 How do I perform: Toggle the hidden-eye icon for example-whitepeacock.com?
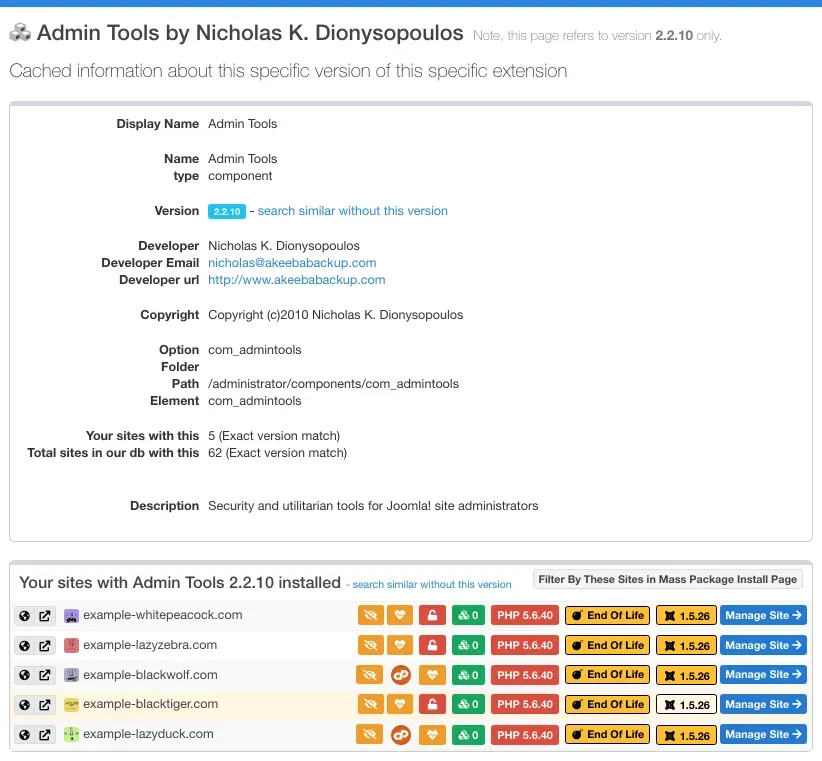pos(371,615)
